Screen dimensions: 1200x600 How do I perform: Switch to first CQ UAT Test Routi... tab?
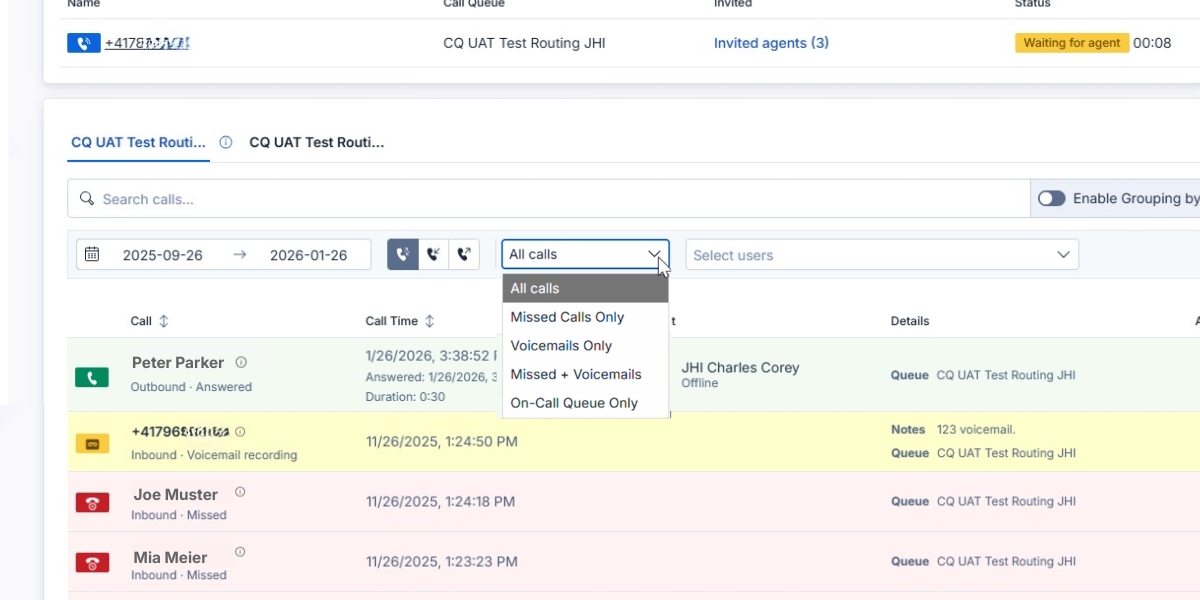[x=139, y=142]
